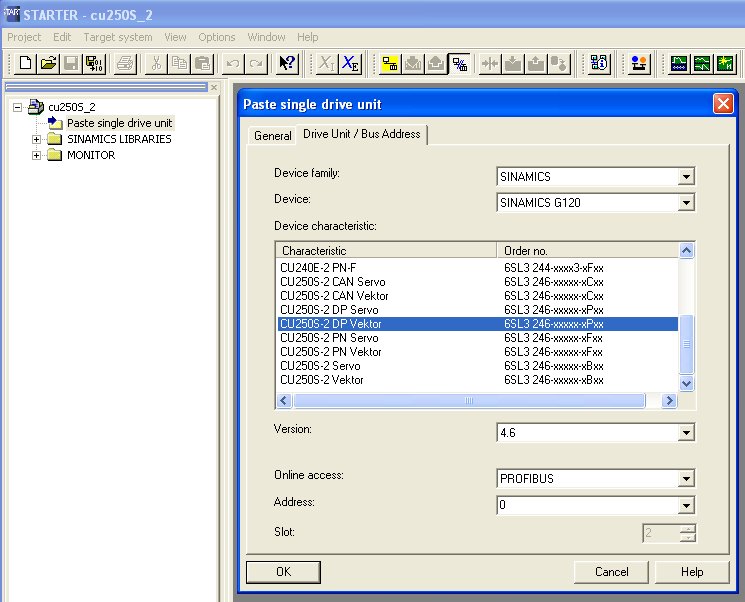The image size is (745, 602).
Task: Select the CU250S-2 DP Servo row
Action: tap(477, 310)
